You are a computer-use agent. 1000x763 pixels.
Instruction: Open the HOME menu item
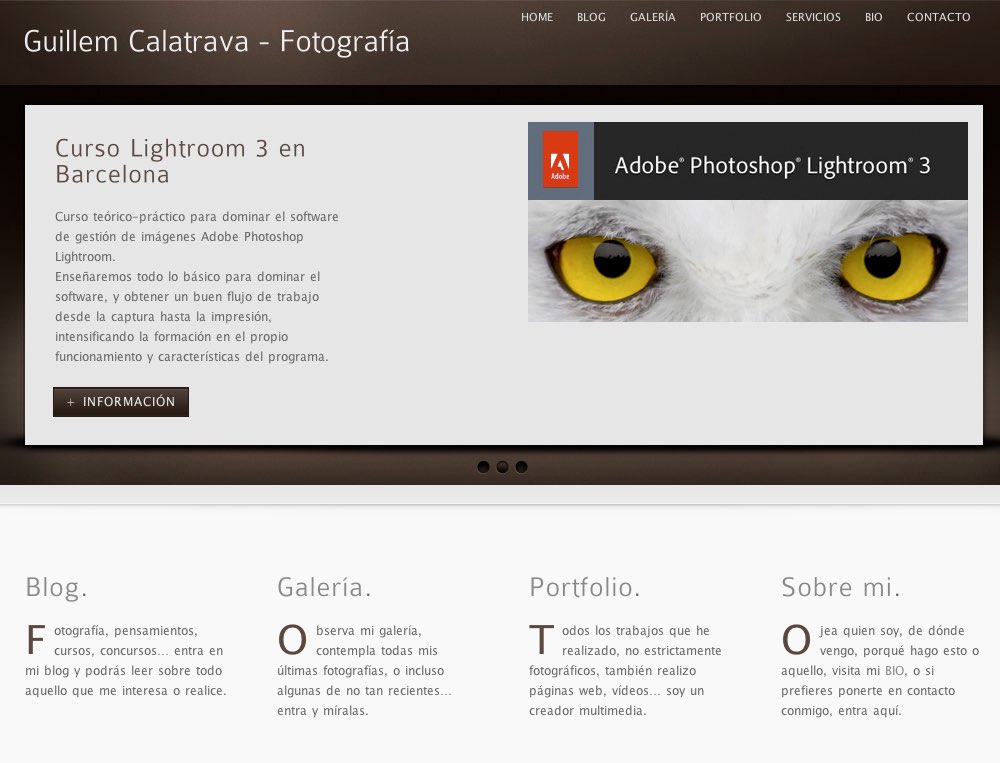537,17
